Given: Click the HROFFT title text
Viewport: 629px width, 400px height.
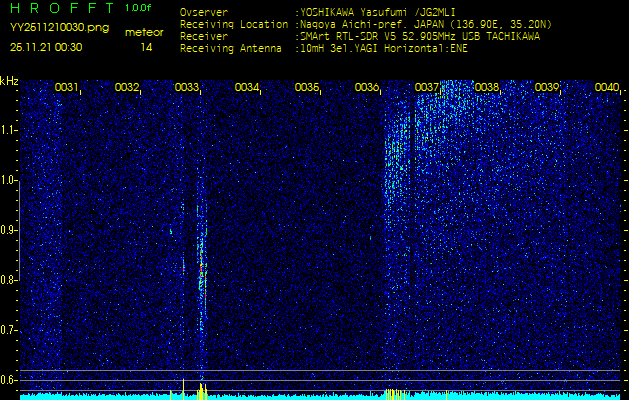Looking at the screenshot, I should pos(63,8).
